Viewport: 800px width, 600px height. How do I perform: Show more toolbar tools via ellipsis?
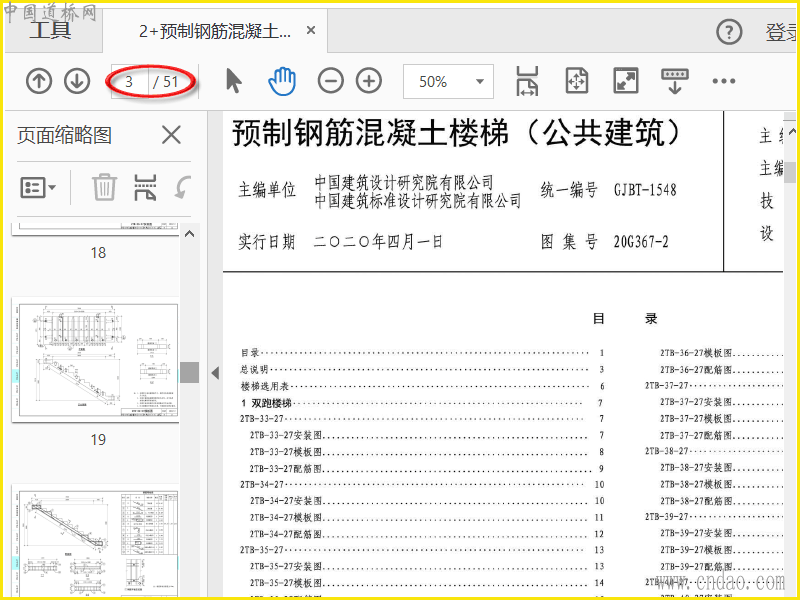coord(723,81)
